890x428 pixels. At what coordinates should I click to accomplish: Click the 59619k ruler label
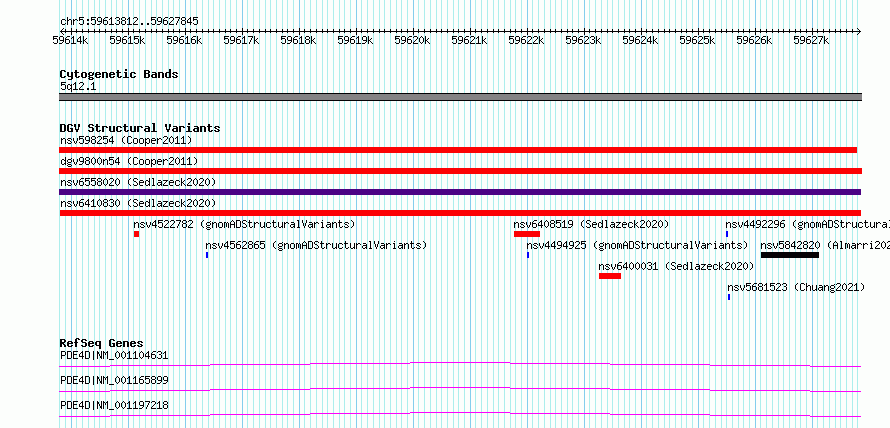[355, 40]
